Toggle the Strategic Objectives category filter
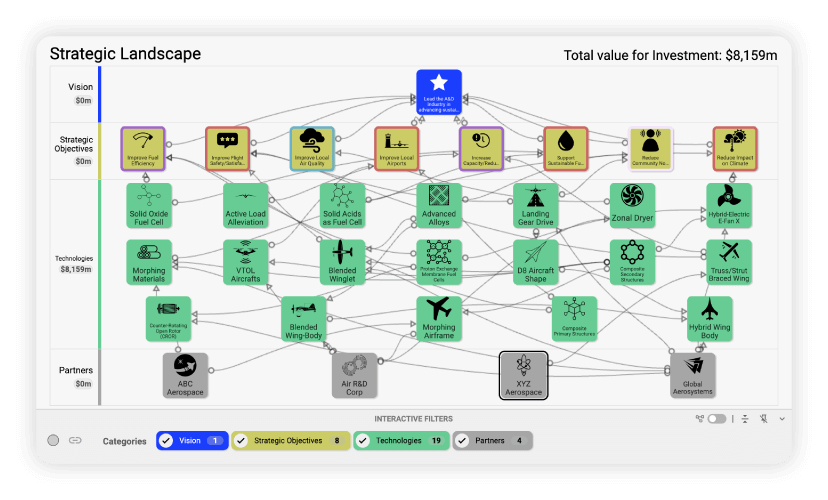The width and height of the screenshot is (828, 500). [290, 440]
